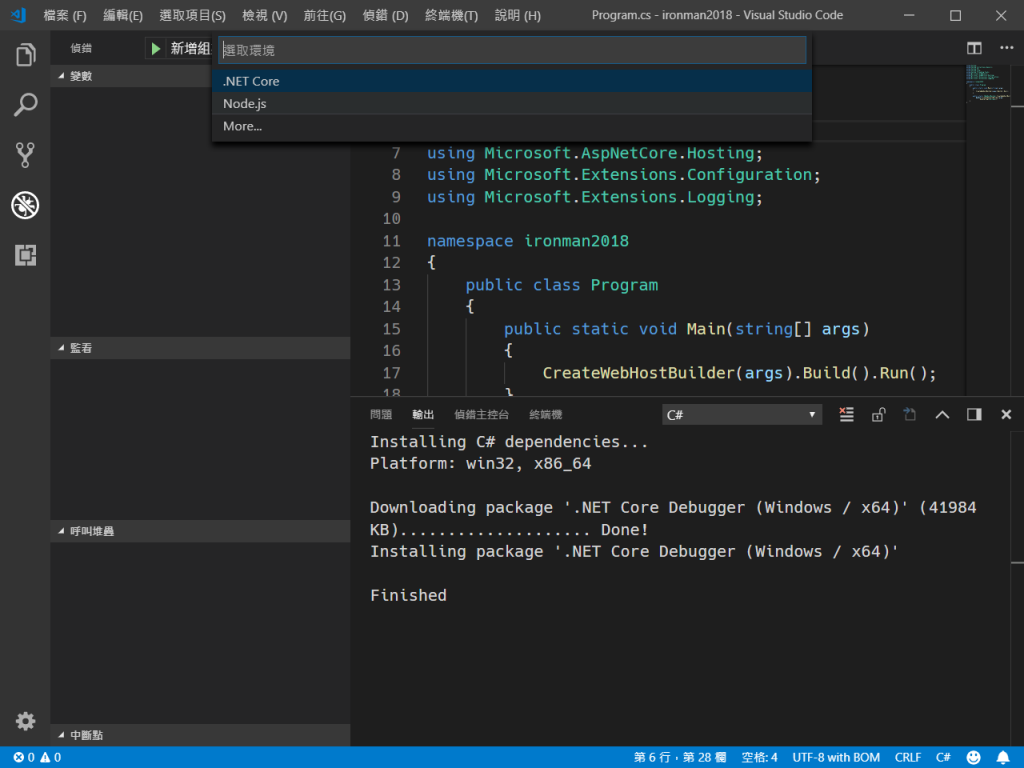1024x768 pixels.
Task: Collapse the 監看 section
Action: (x=200, y=348)
